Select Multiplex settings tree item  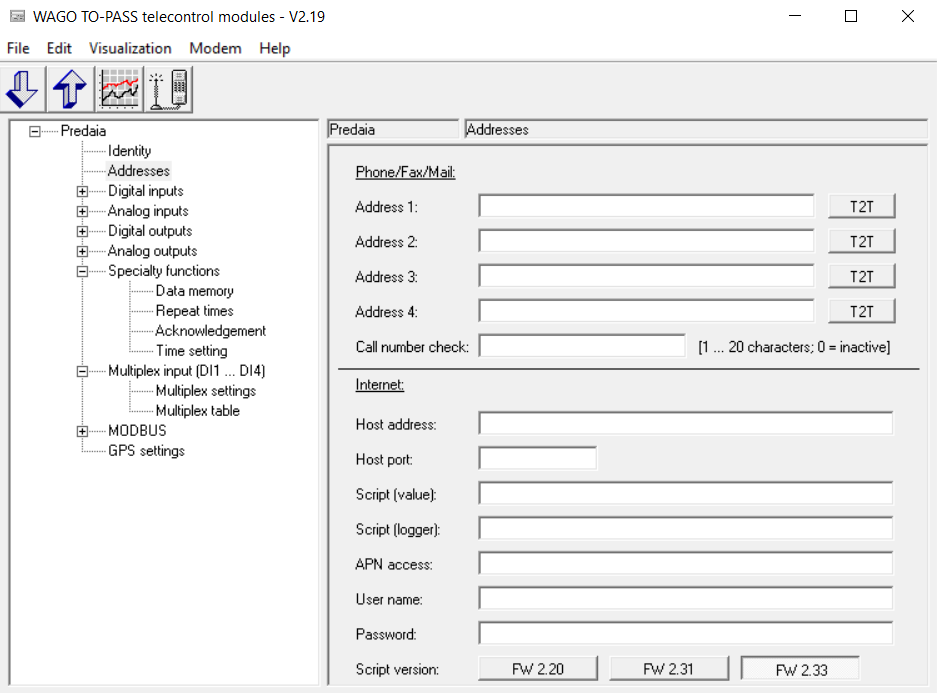[206, 391]
